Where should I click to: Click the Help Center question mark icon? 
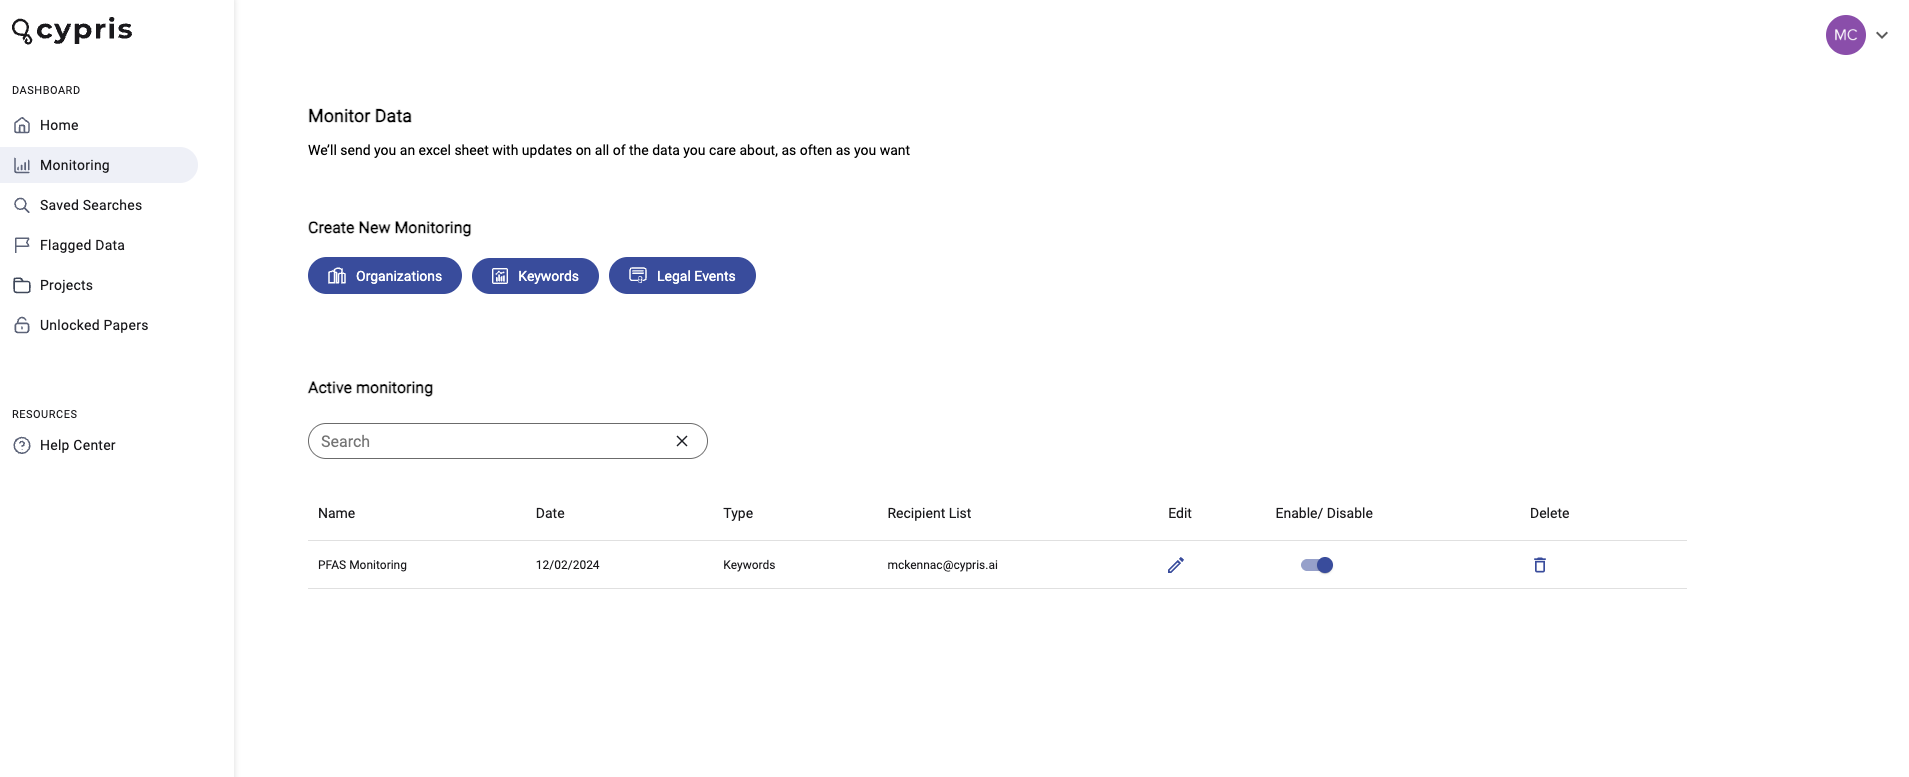pyautogui.click(x=22, y=445)
